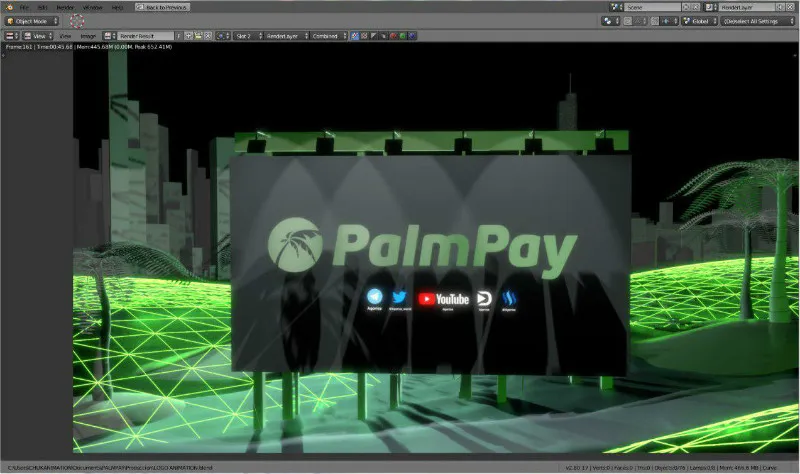Click the YouTube logo on the billboard

443,299
